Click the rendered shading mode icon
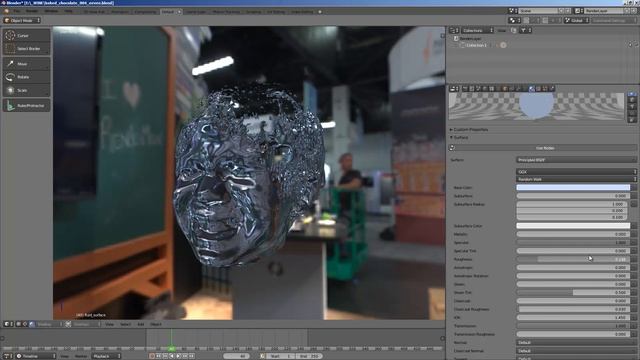Image resolution: width=640 pixels, height=360 pixels. [32, 324]
